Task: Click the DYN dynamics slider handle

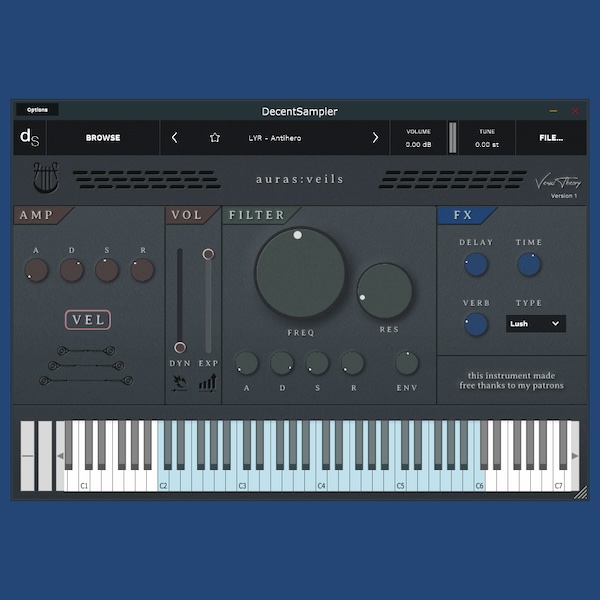Action: 180,347
